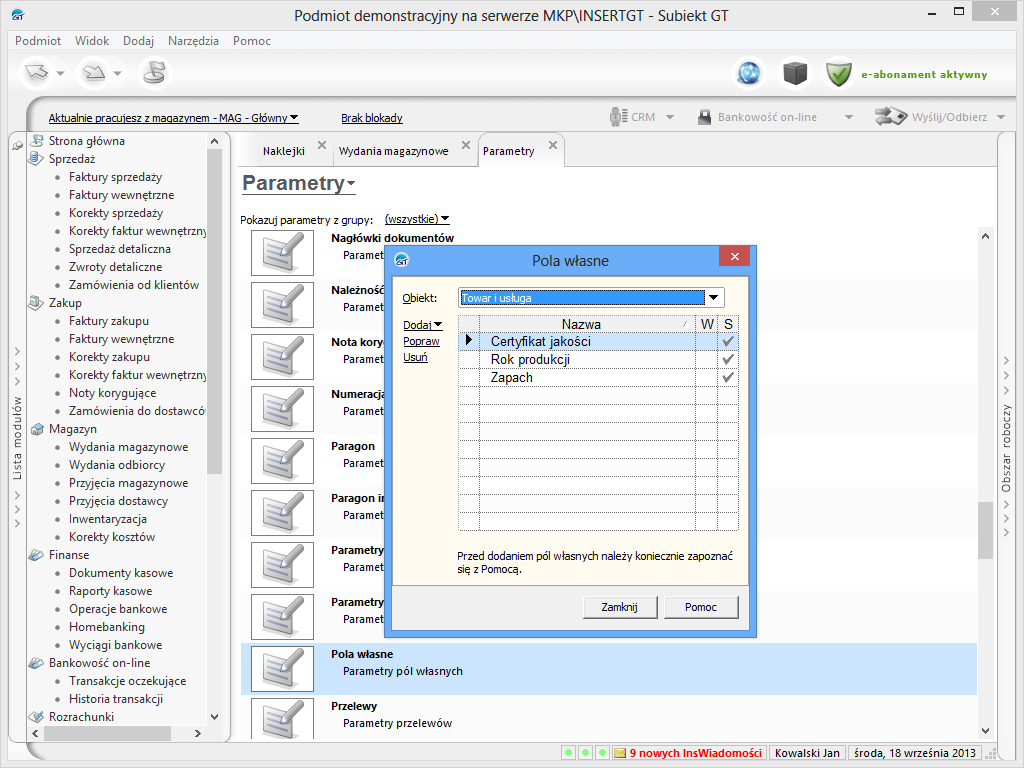Screen dimensions: 1024x768
Task: Click the Popraw link
Action: pyautogui.click(x=421, y=342)
